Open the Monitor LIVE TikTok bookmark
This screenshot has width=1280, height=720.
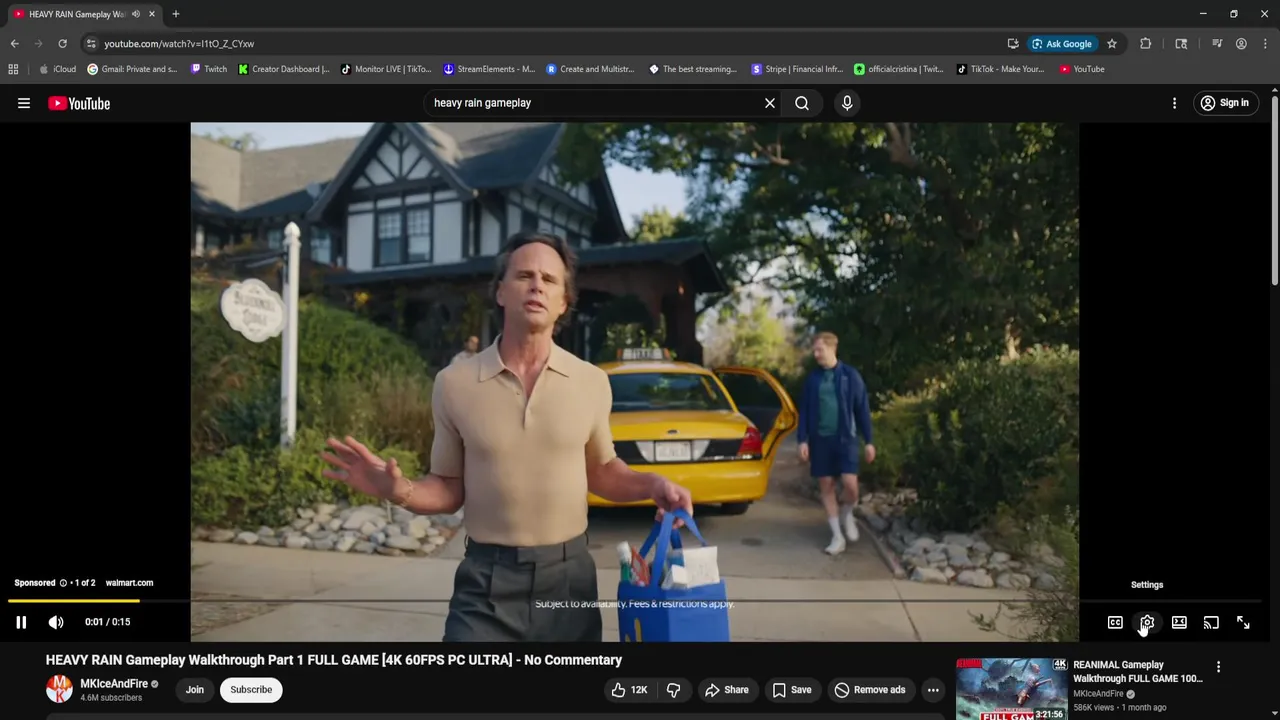(x=386, y=69)
